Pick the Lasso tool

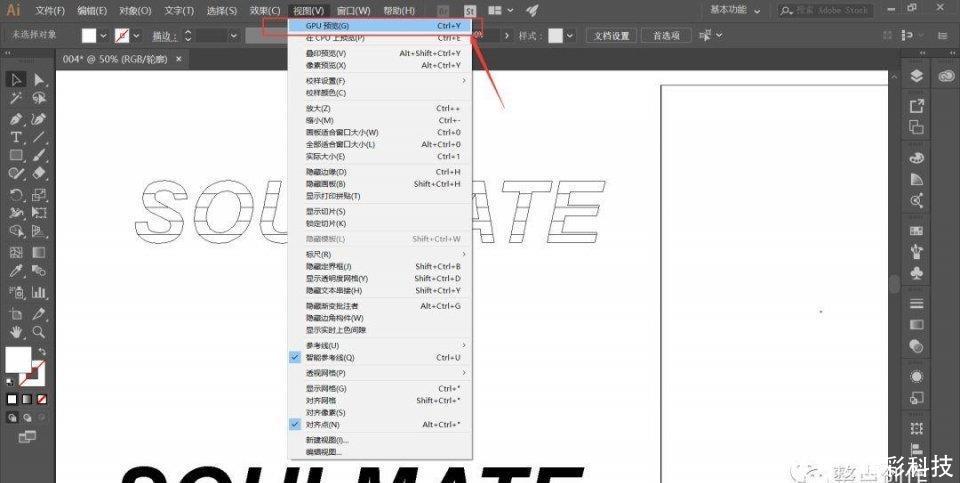[x=39, y=98]
